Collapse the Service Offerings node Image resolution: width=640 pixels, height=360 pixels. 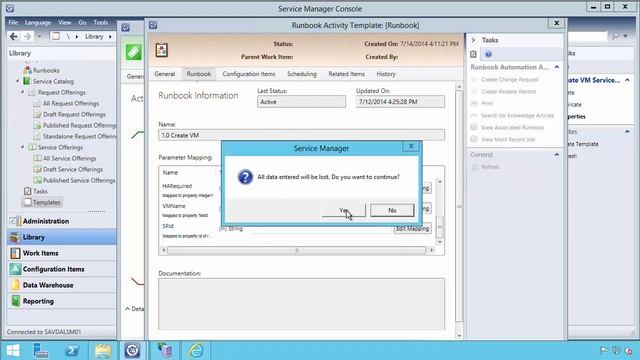23,147
